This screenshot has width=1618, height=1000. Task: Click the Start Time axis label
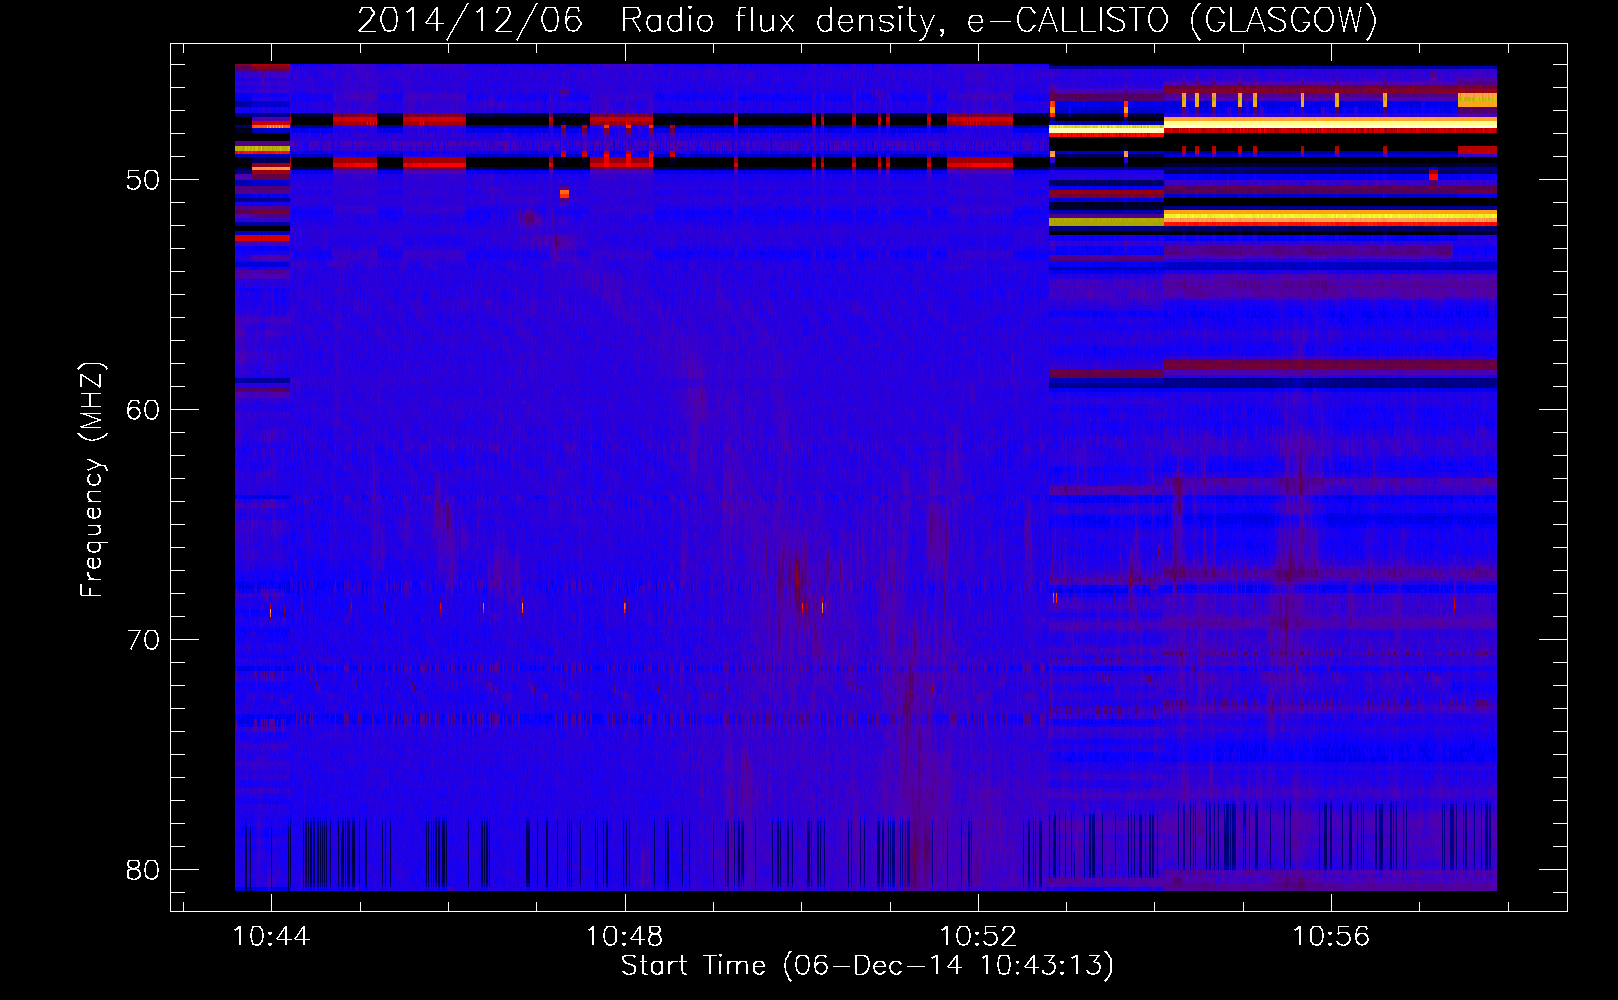point(867,966)
